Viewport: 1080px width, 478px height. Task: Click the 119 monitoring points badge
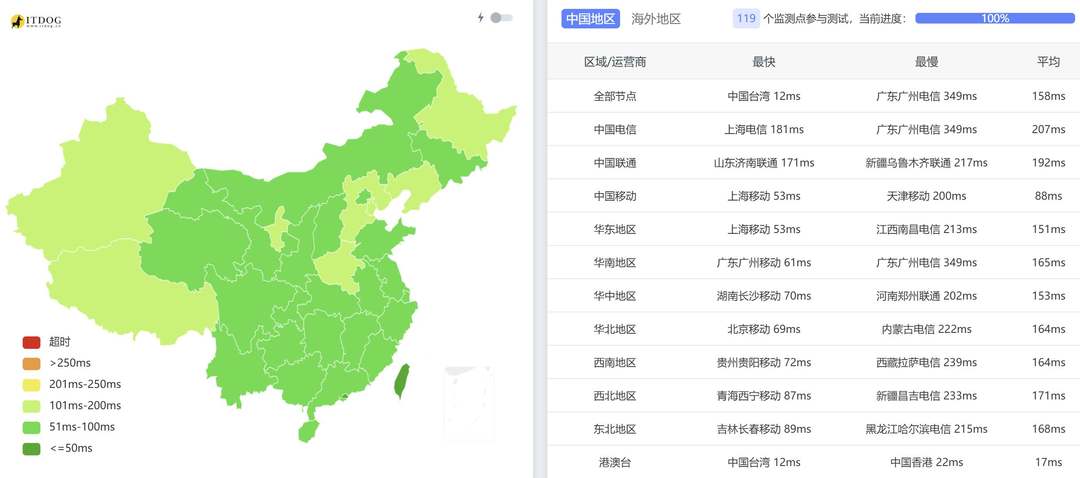746,19
